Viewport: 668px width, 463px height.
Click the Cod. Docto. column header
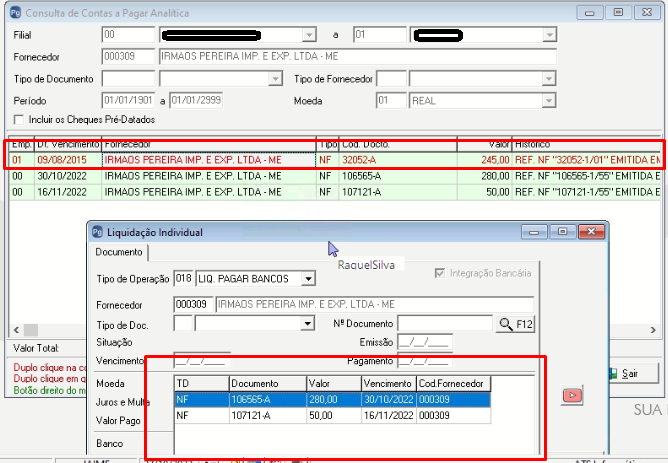tap(398, 144)
